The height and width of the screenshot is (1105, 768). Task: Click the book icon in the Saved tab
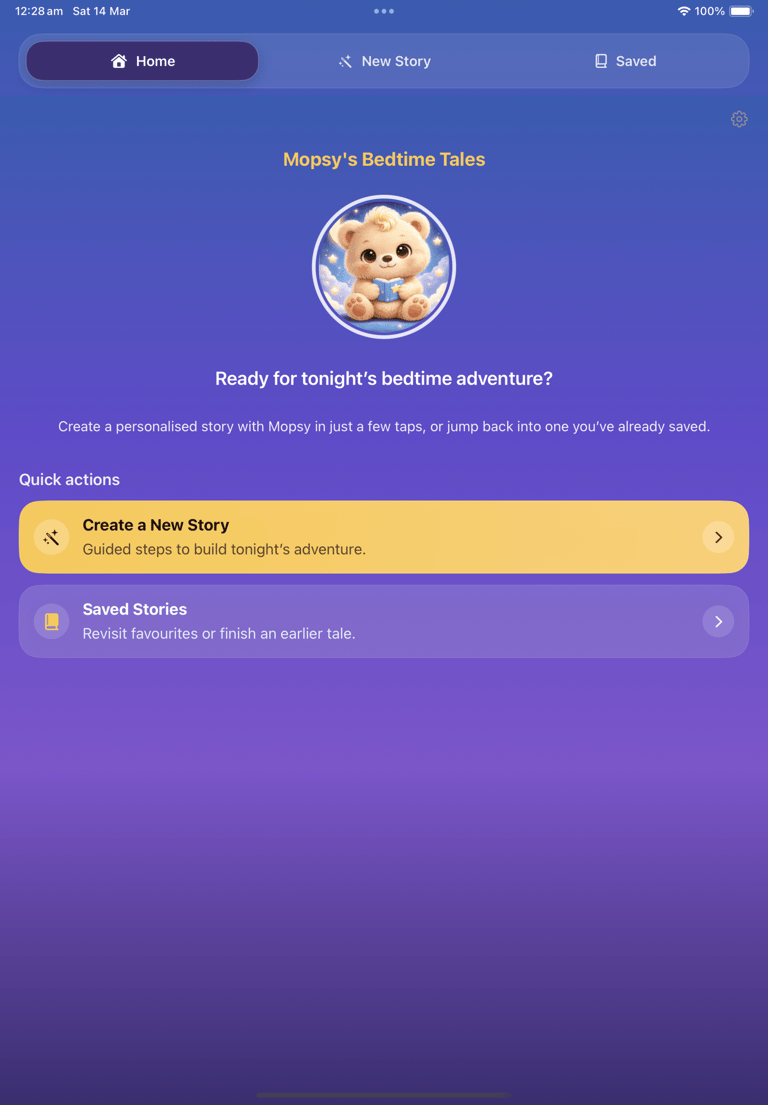point(601,61)
